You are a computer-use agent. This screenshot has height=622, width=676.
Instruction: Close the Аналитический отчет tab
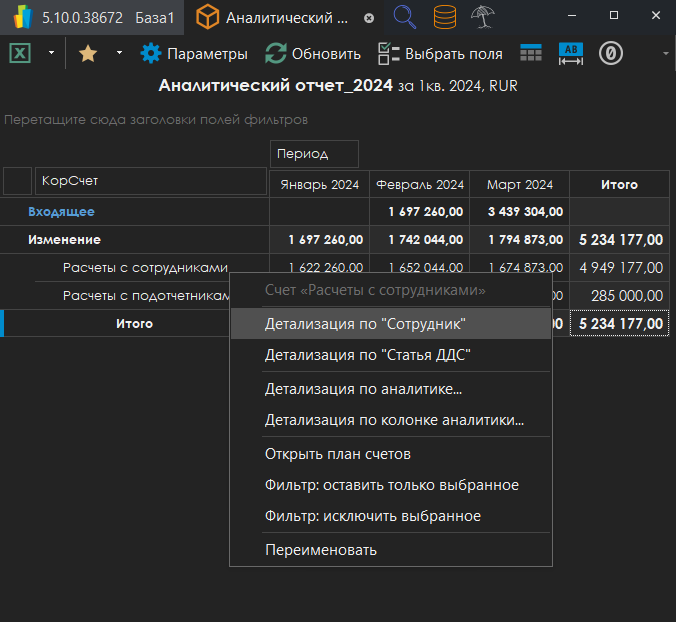point(369,18)
